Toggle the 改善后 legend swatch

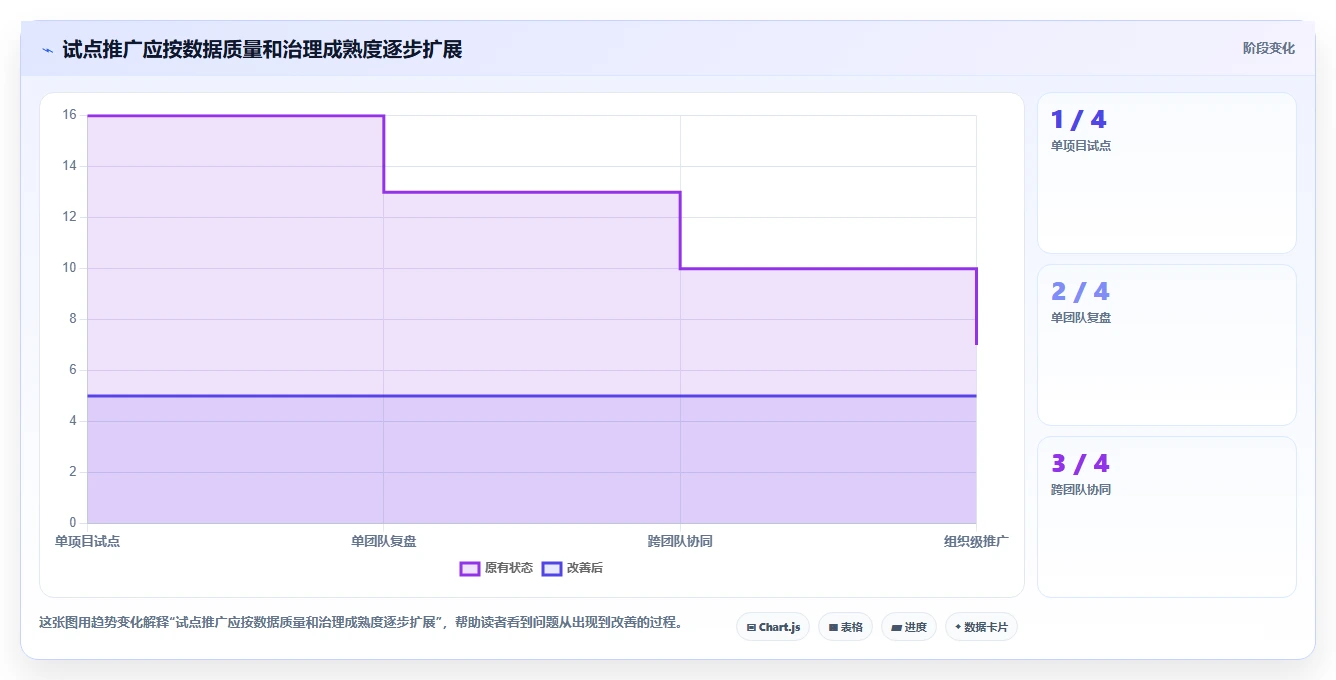point(552,568)
